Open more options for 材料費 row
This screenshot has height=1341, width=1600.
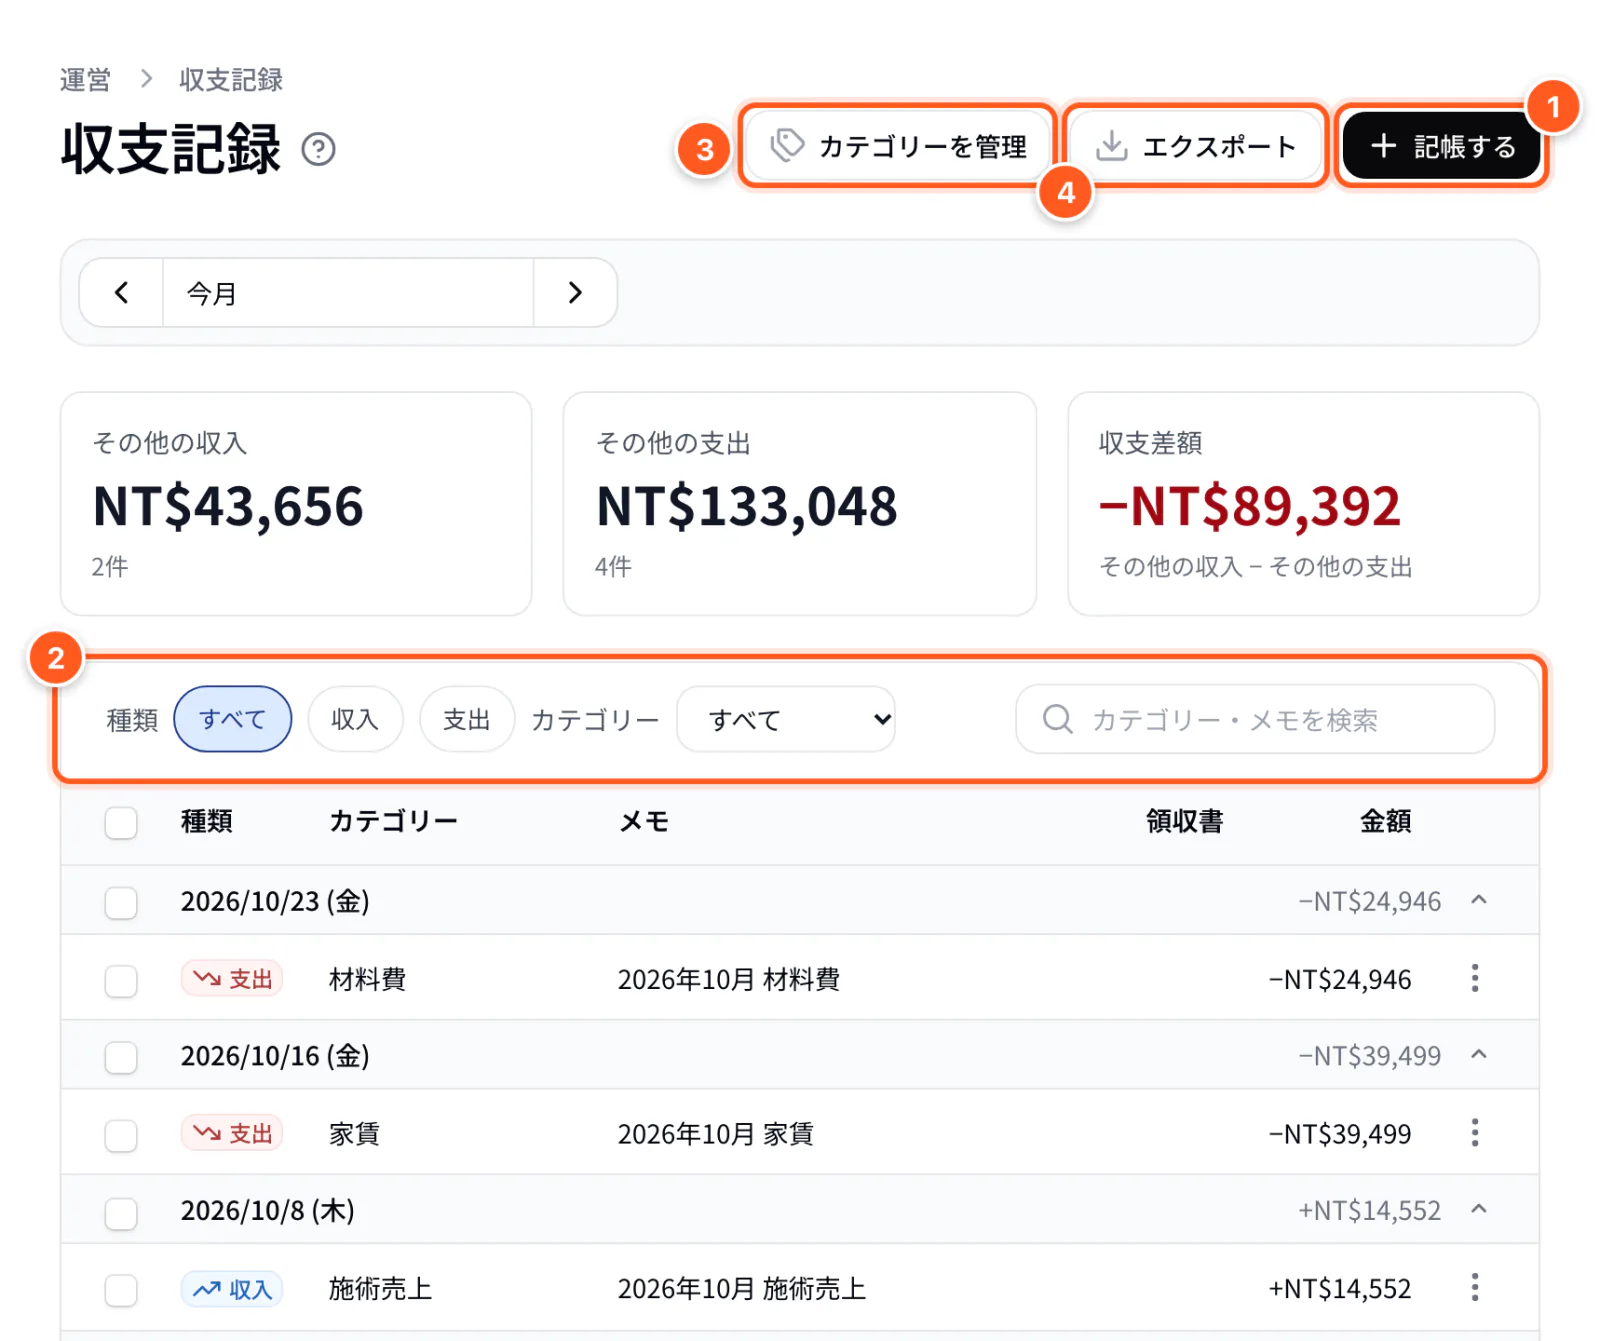point(1475,978)
